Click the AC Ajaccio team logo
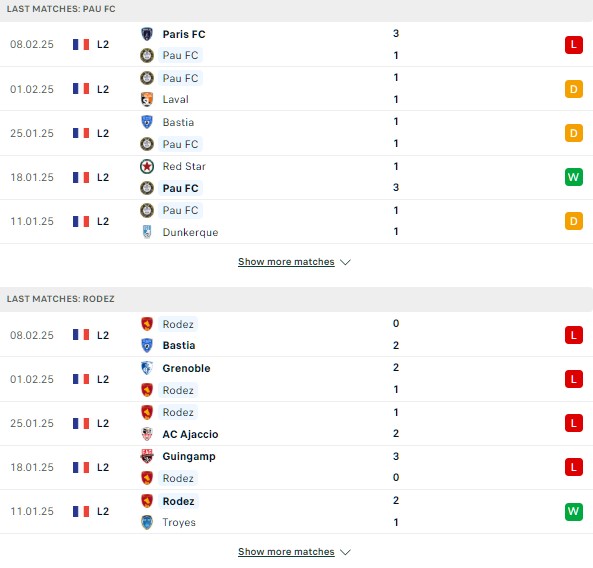593x568 pixels. 147,434
